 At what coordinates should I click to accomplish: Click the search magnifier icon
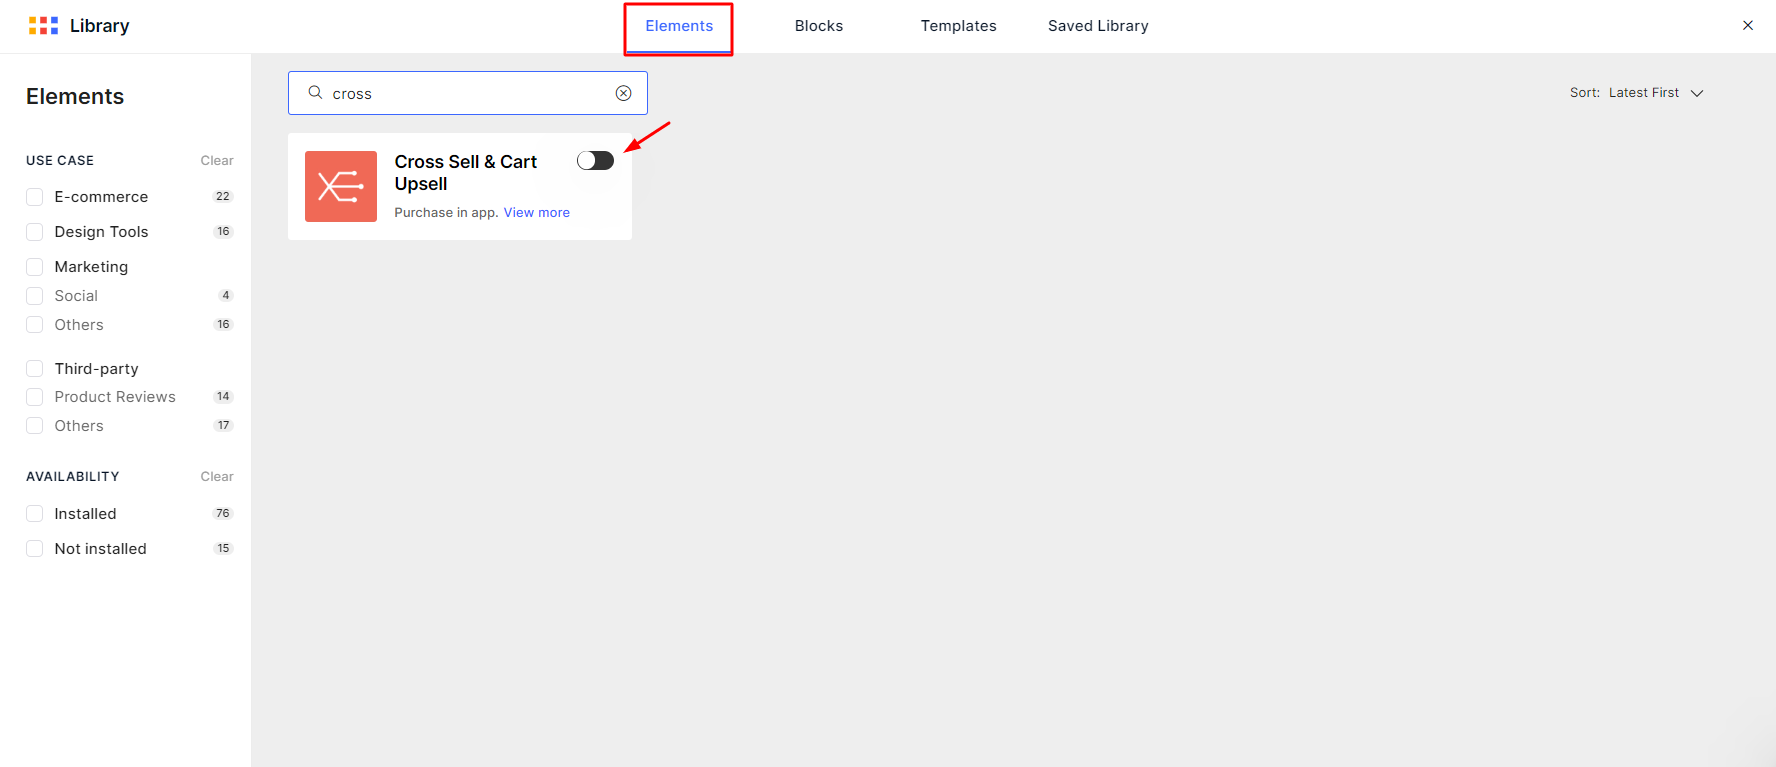315,92
